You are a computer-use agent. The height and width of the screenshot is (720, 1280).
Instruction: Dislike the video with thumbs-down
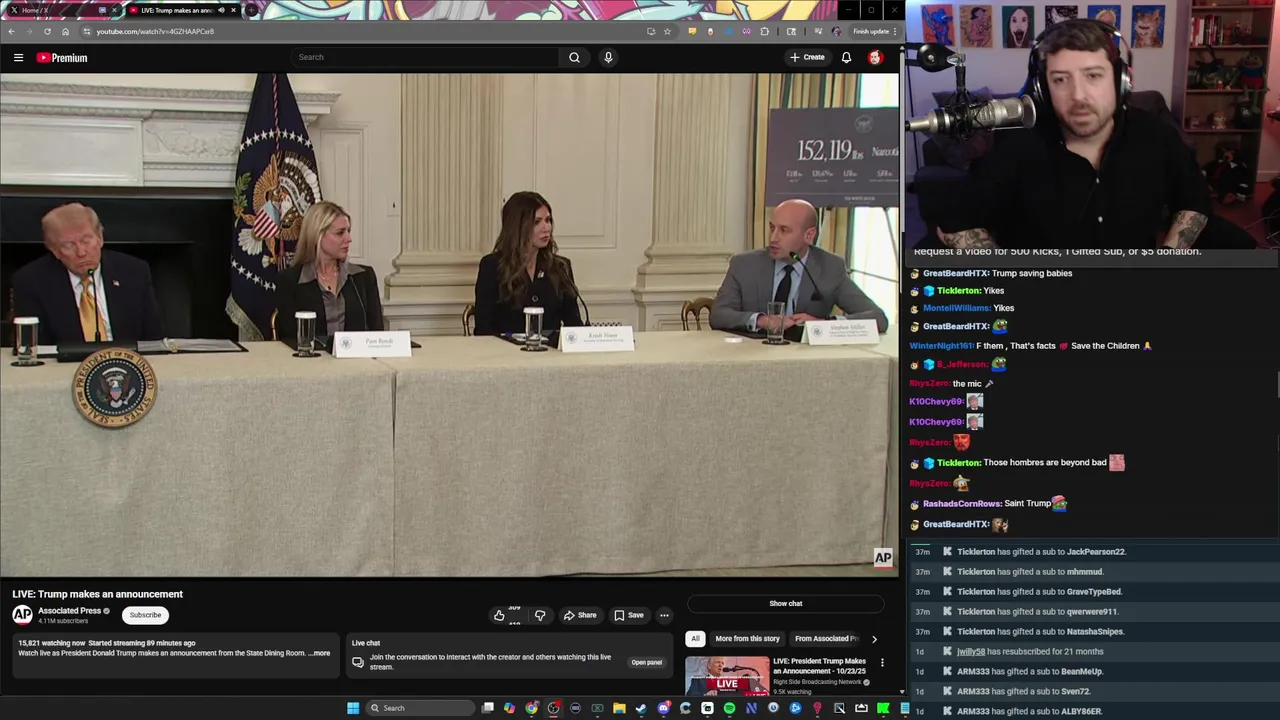pos(540,615)
